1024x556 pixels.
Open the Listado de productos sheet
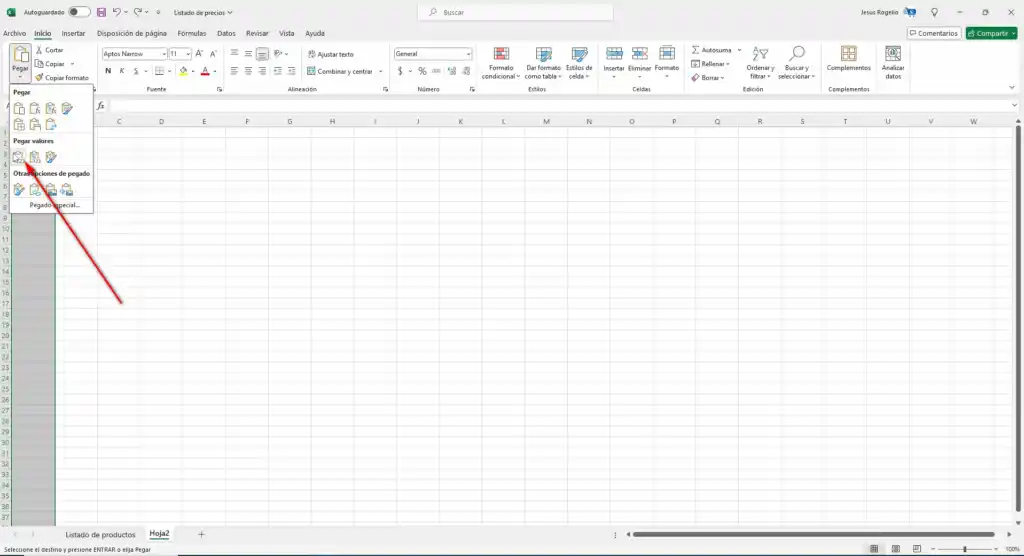(x=100, y=534)
